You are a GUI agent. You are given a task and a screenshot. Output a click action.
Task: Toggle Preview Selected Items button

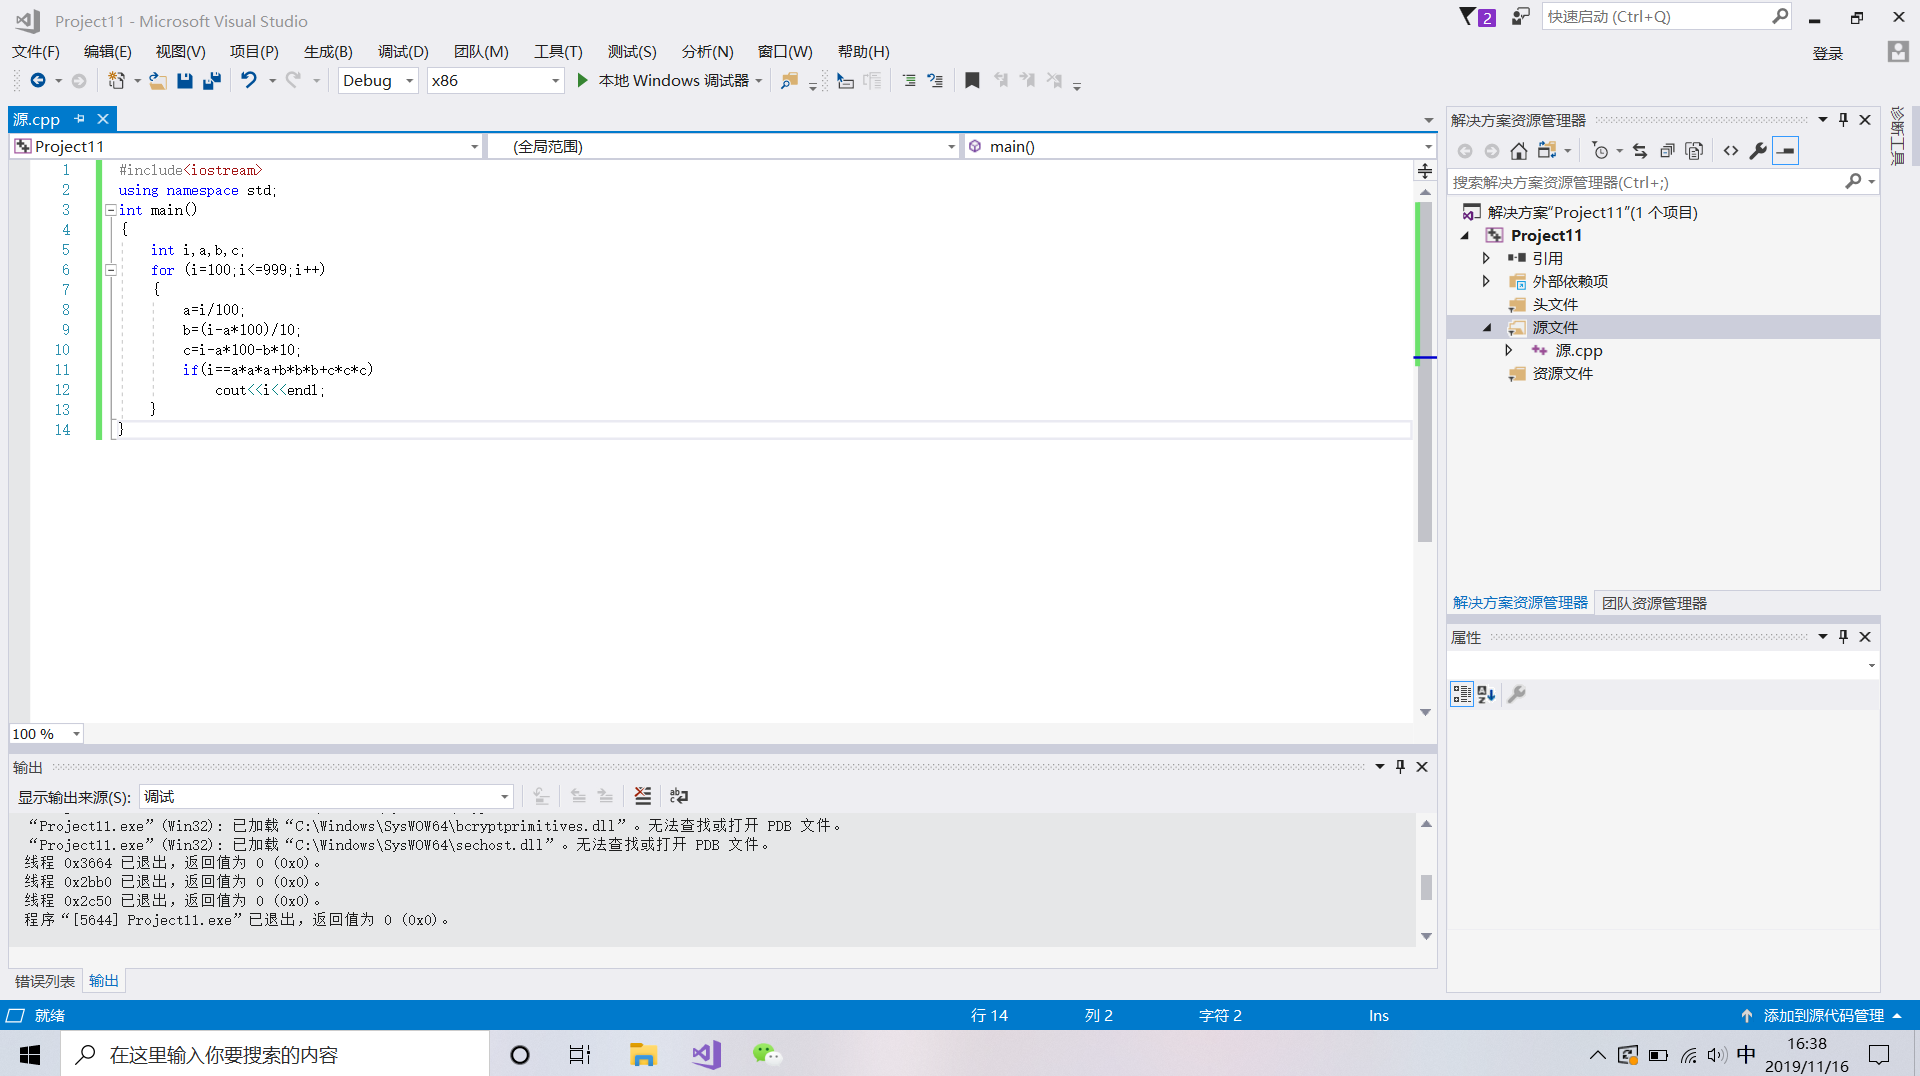(1785, 151)
